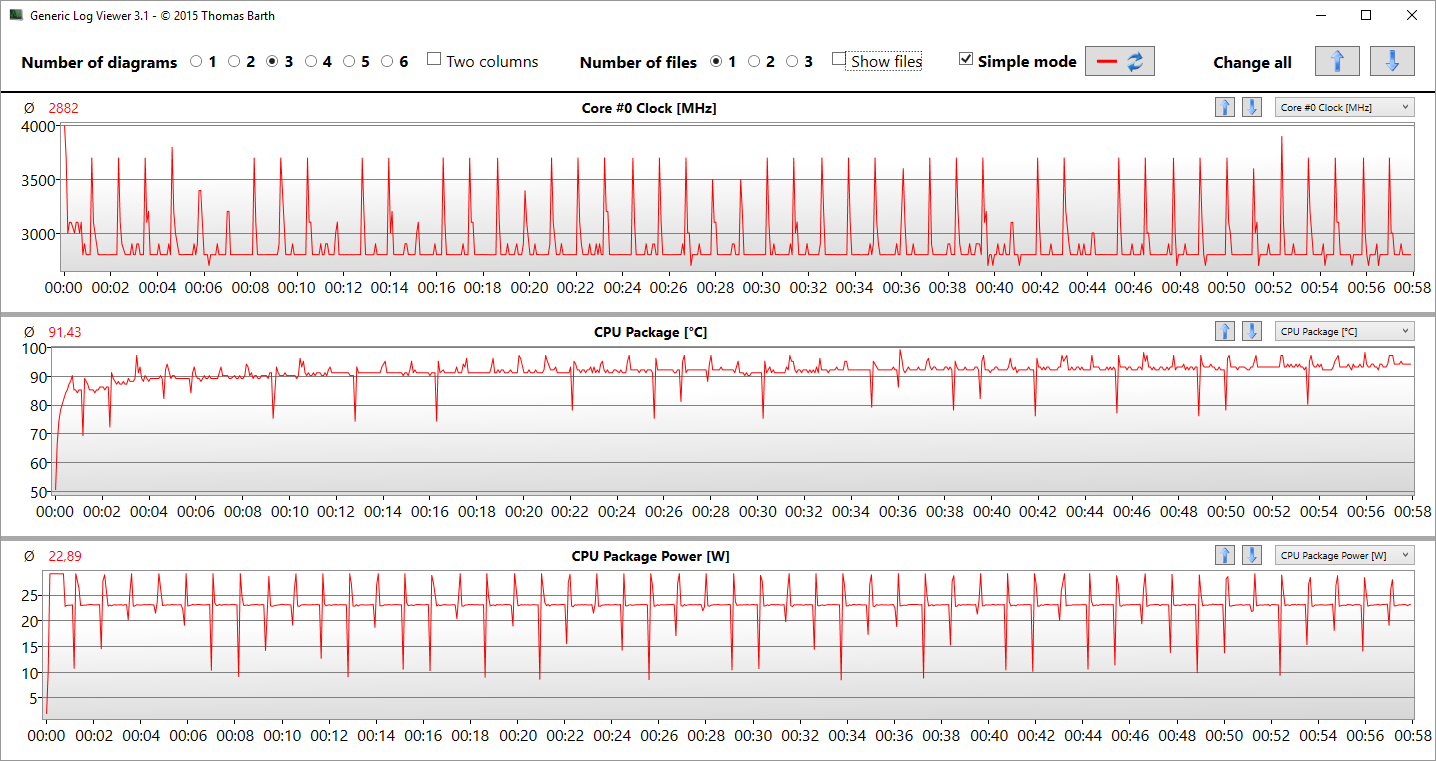Screen dimensions: 1436x761
Task: Click down arrow for CPU Package °C diagram
Action: coord(1251,331)
